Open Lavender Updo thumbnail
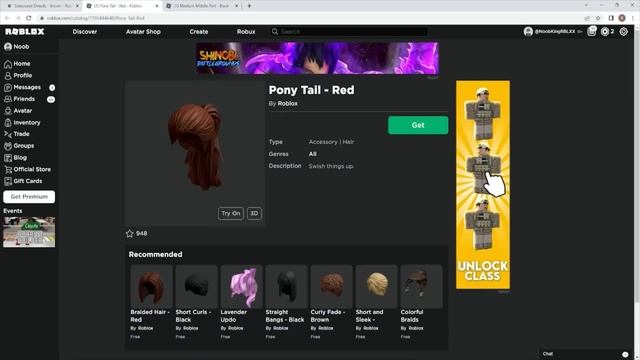 (241, 287)
